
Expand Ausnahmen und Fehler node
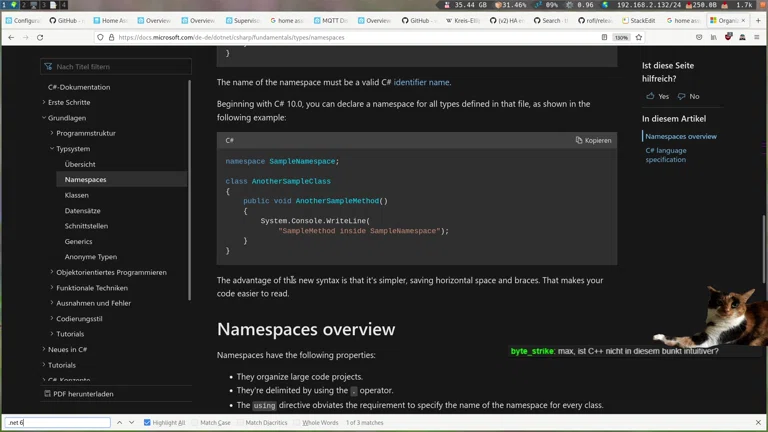point(52,303)
